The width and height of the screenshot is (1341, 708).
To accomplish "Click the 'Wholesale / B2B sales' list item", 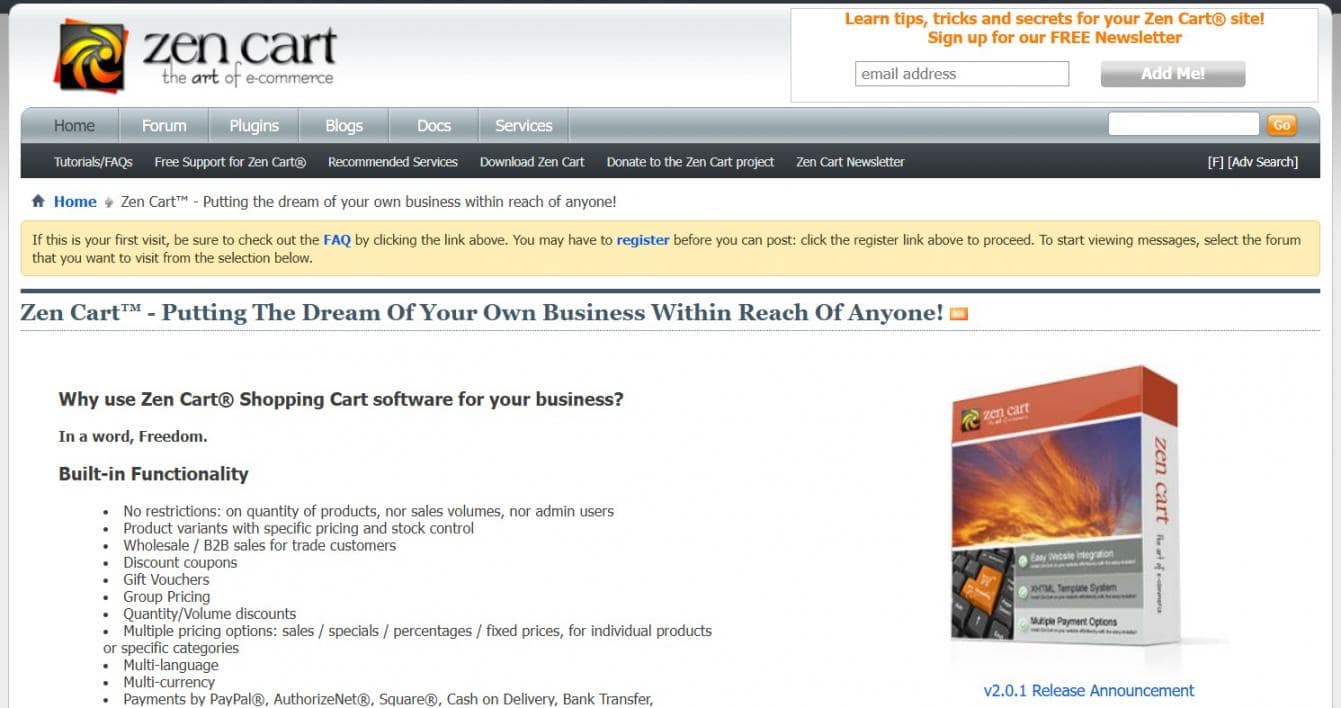I will (x=260, y=546).
